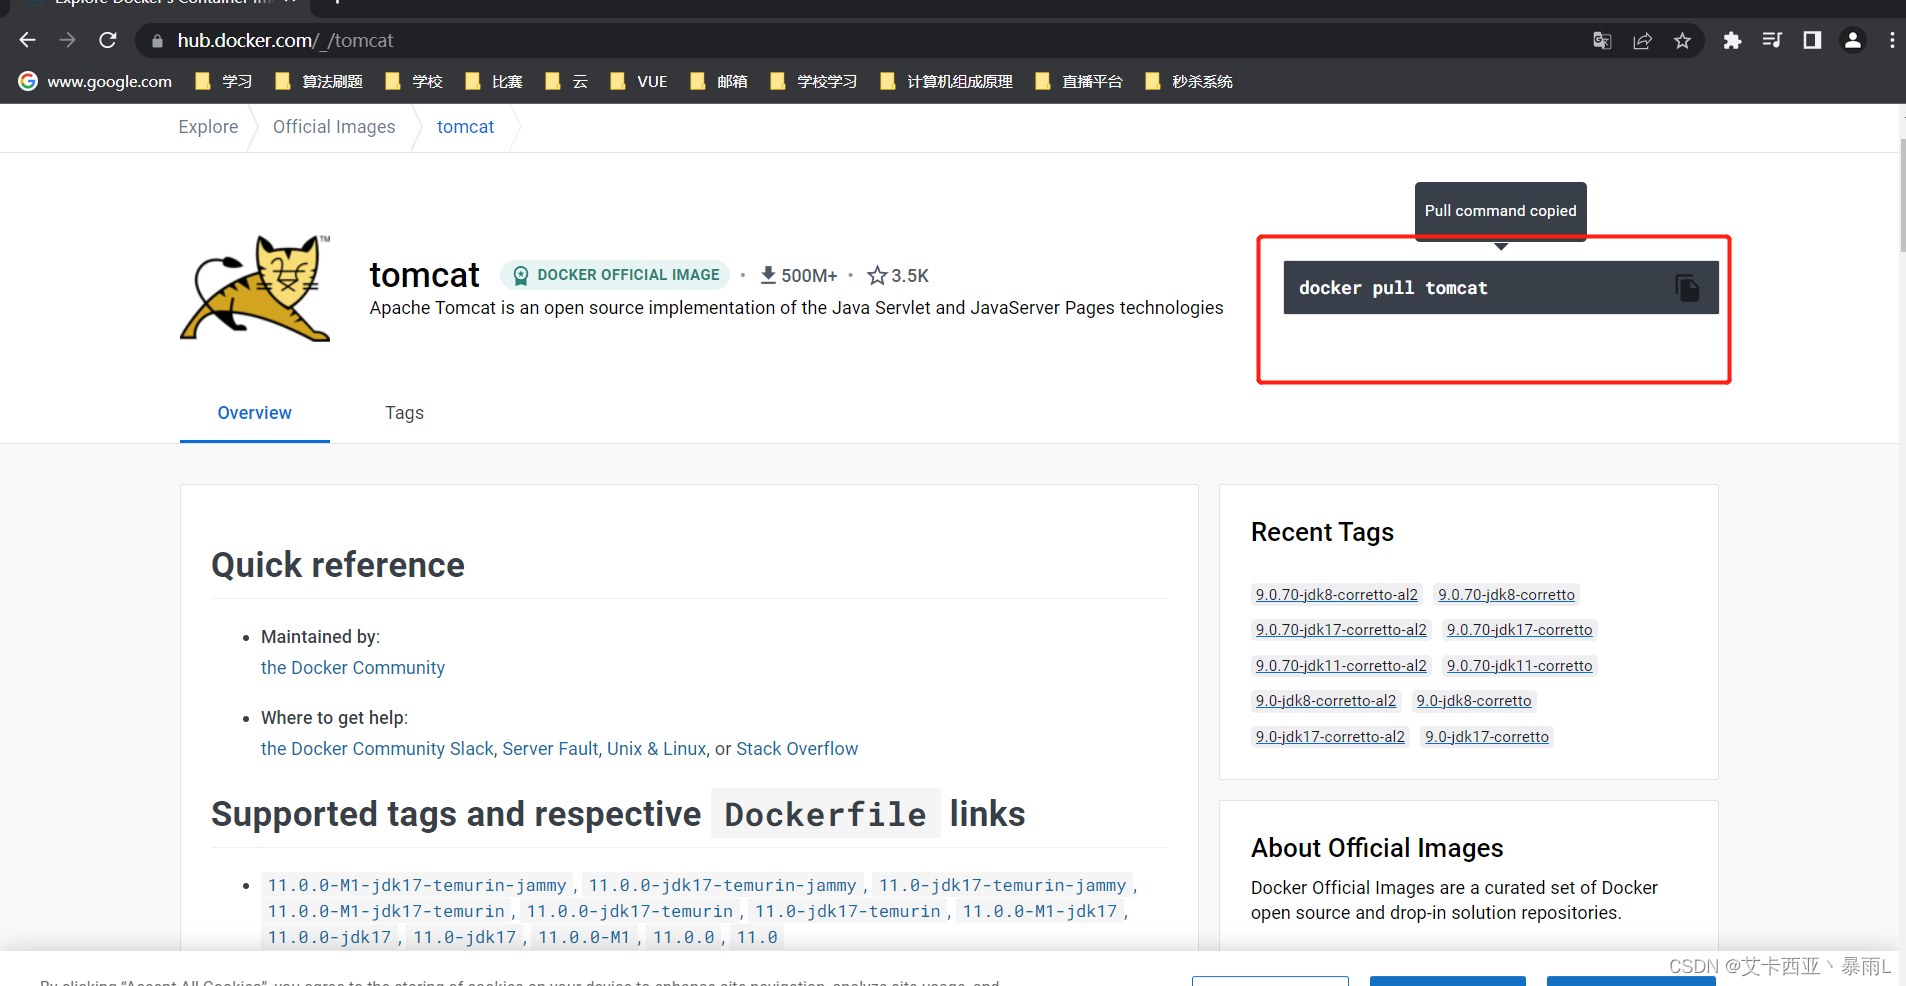Open the Server Fault link
The height and width of the screenshot is (986, 1906).
550,749
